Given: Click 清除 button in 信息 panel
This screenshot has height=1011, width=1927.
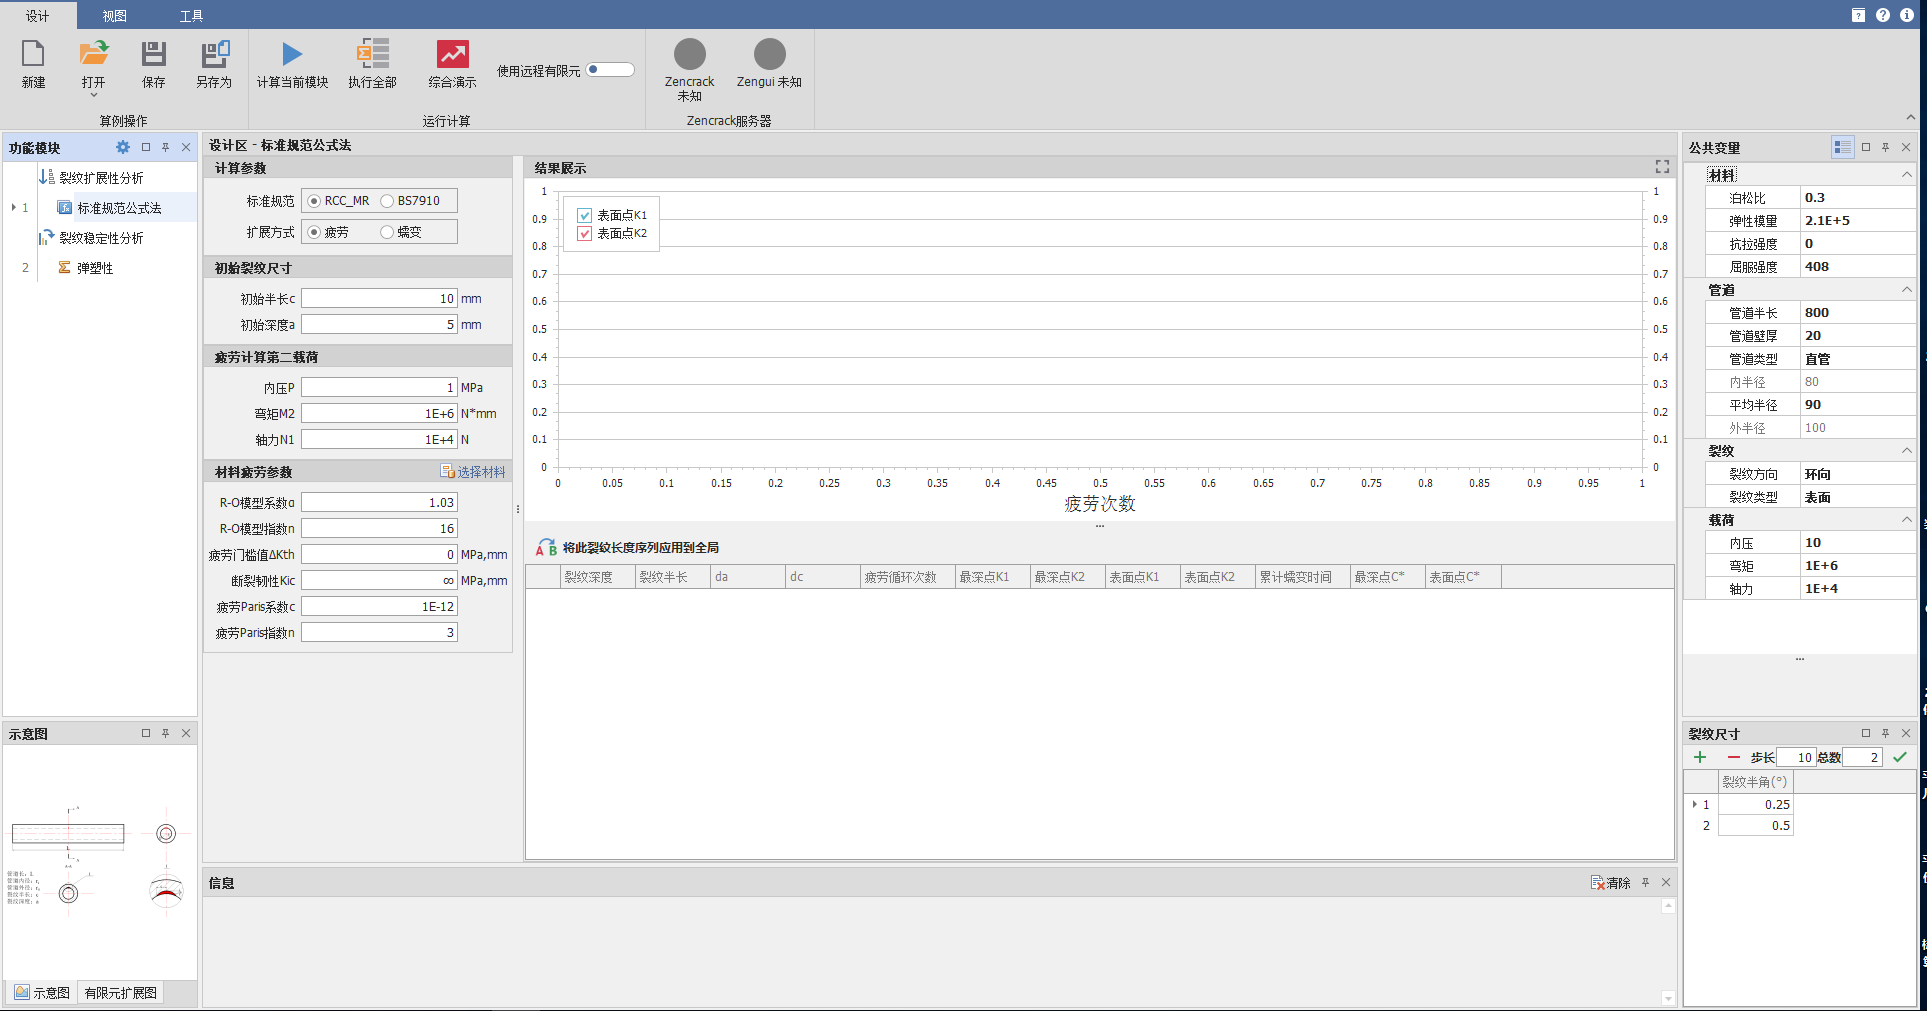Looking at the screenshot, I should pyautogui.click(x=1611, y=882).
